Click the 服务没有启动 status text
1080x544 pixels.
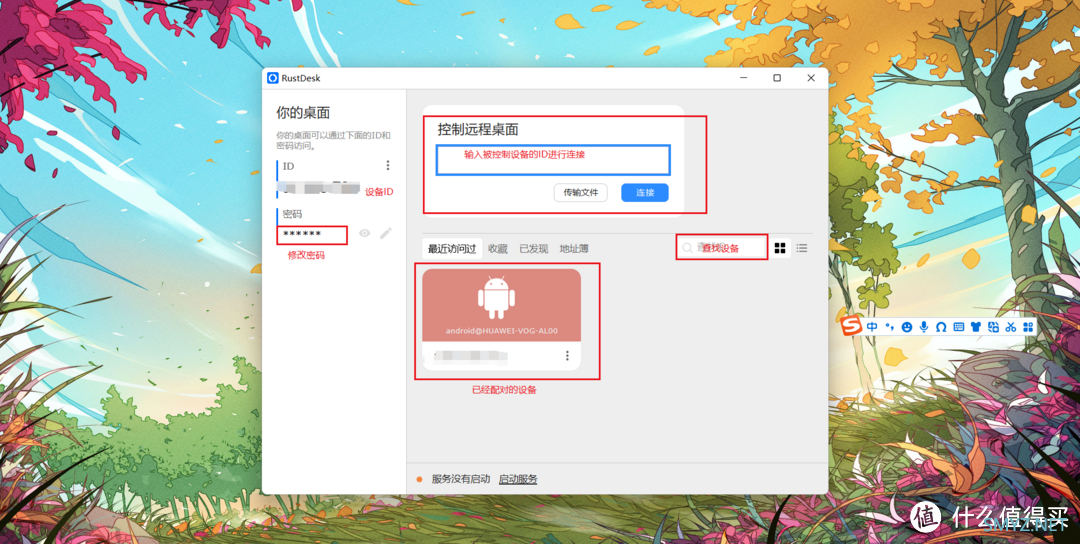pos(461,479)
